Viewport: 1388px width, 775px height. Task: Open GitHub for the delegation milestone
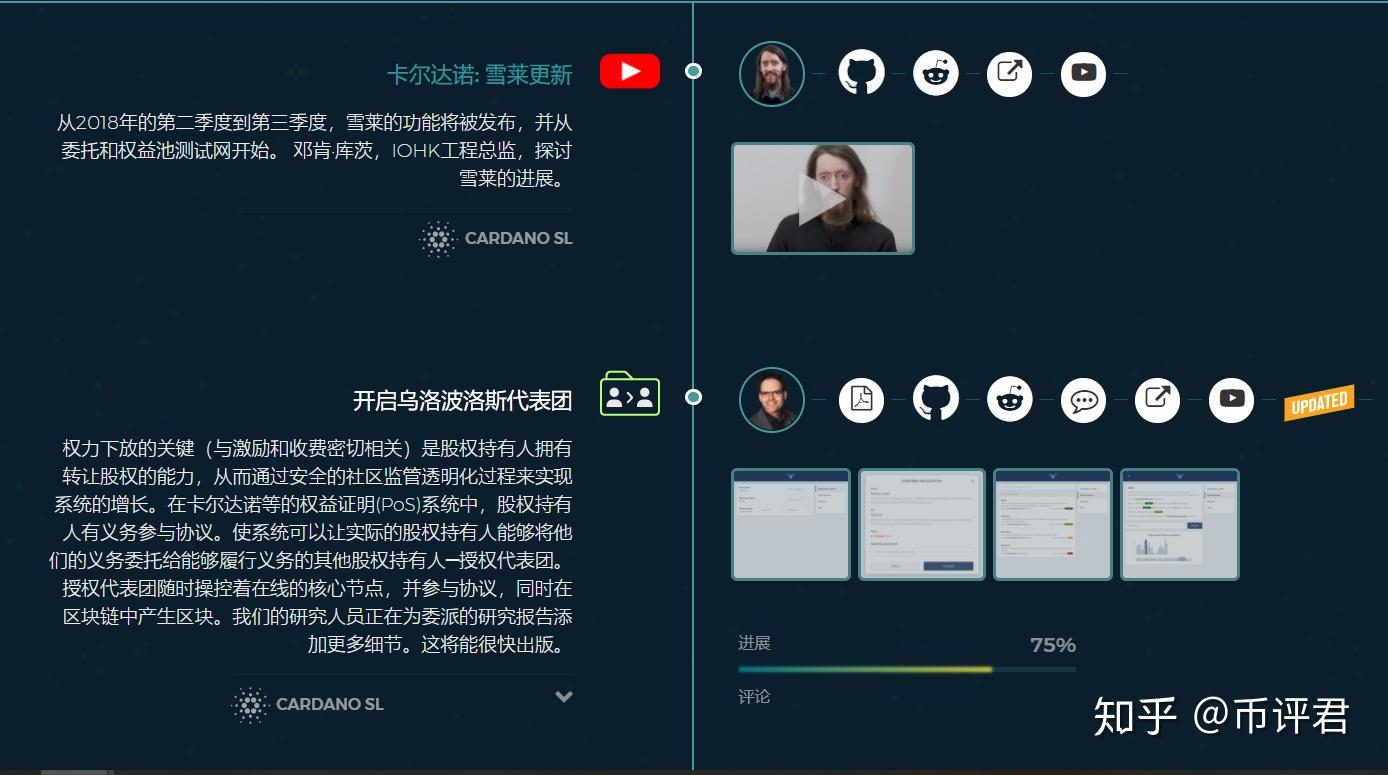935,399
